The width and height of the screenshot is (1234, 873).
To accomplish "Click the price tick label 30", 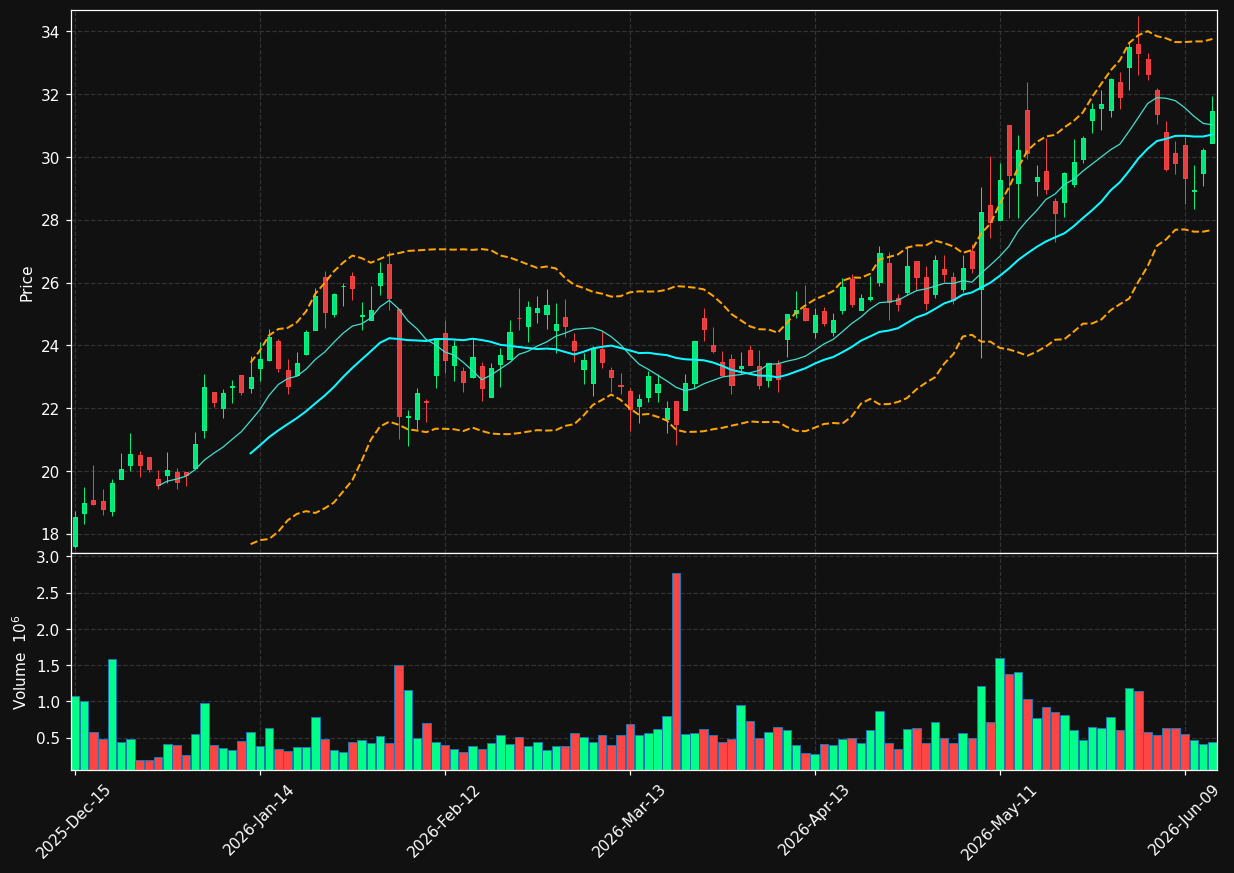I will pyautogui.click(x=50, y=158).
